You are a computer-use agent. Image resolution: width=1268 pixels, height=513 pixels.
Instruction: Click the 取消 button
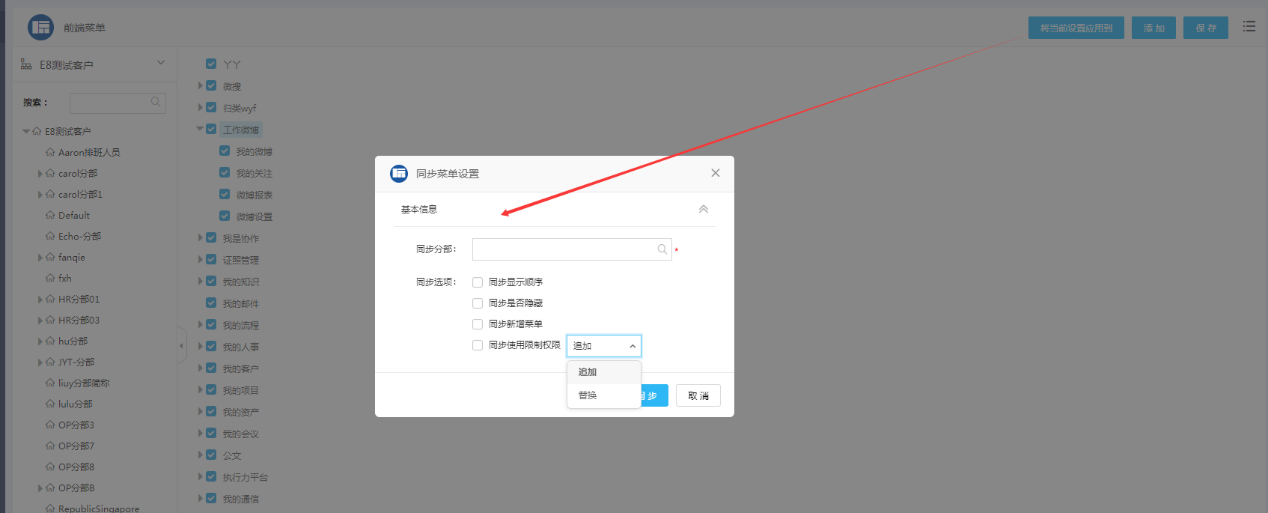click(x=698, y=396)
